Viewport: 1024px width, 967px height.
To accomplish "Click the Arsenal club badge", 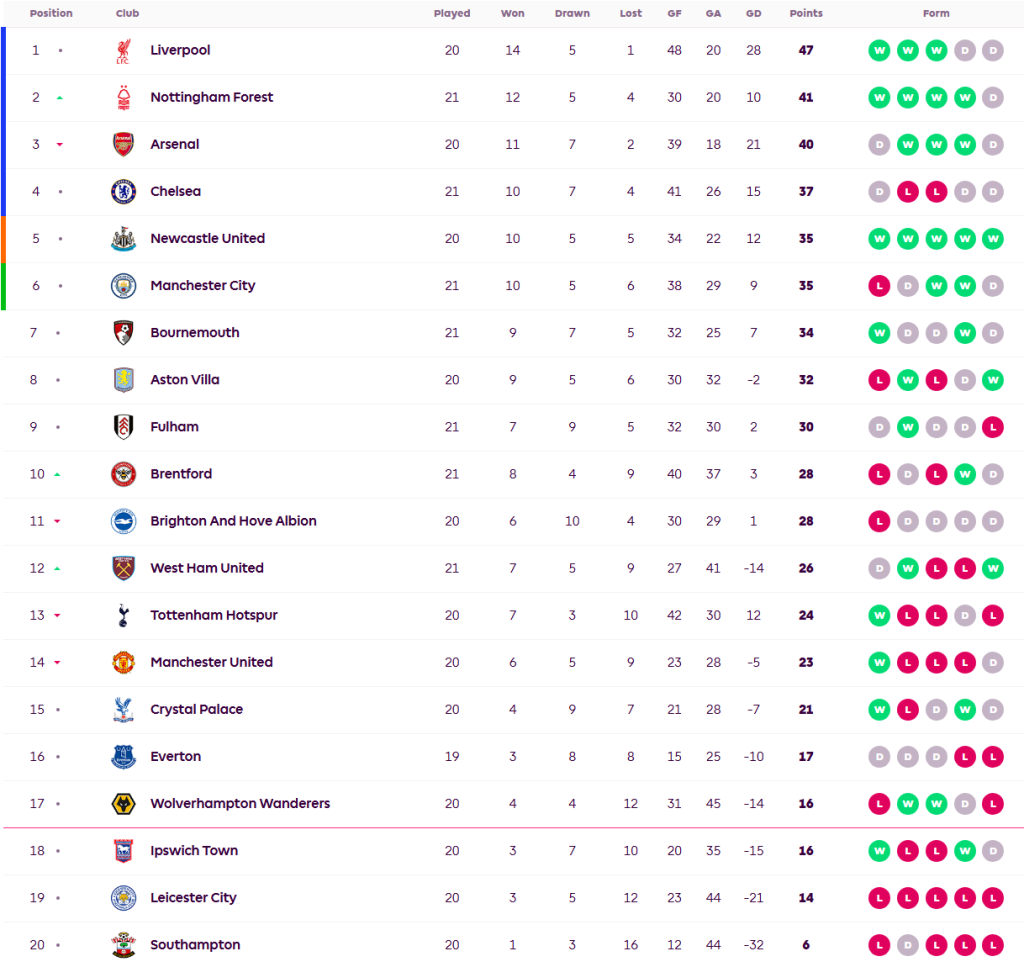I will (123, 145).
